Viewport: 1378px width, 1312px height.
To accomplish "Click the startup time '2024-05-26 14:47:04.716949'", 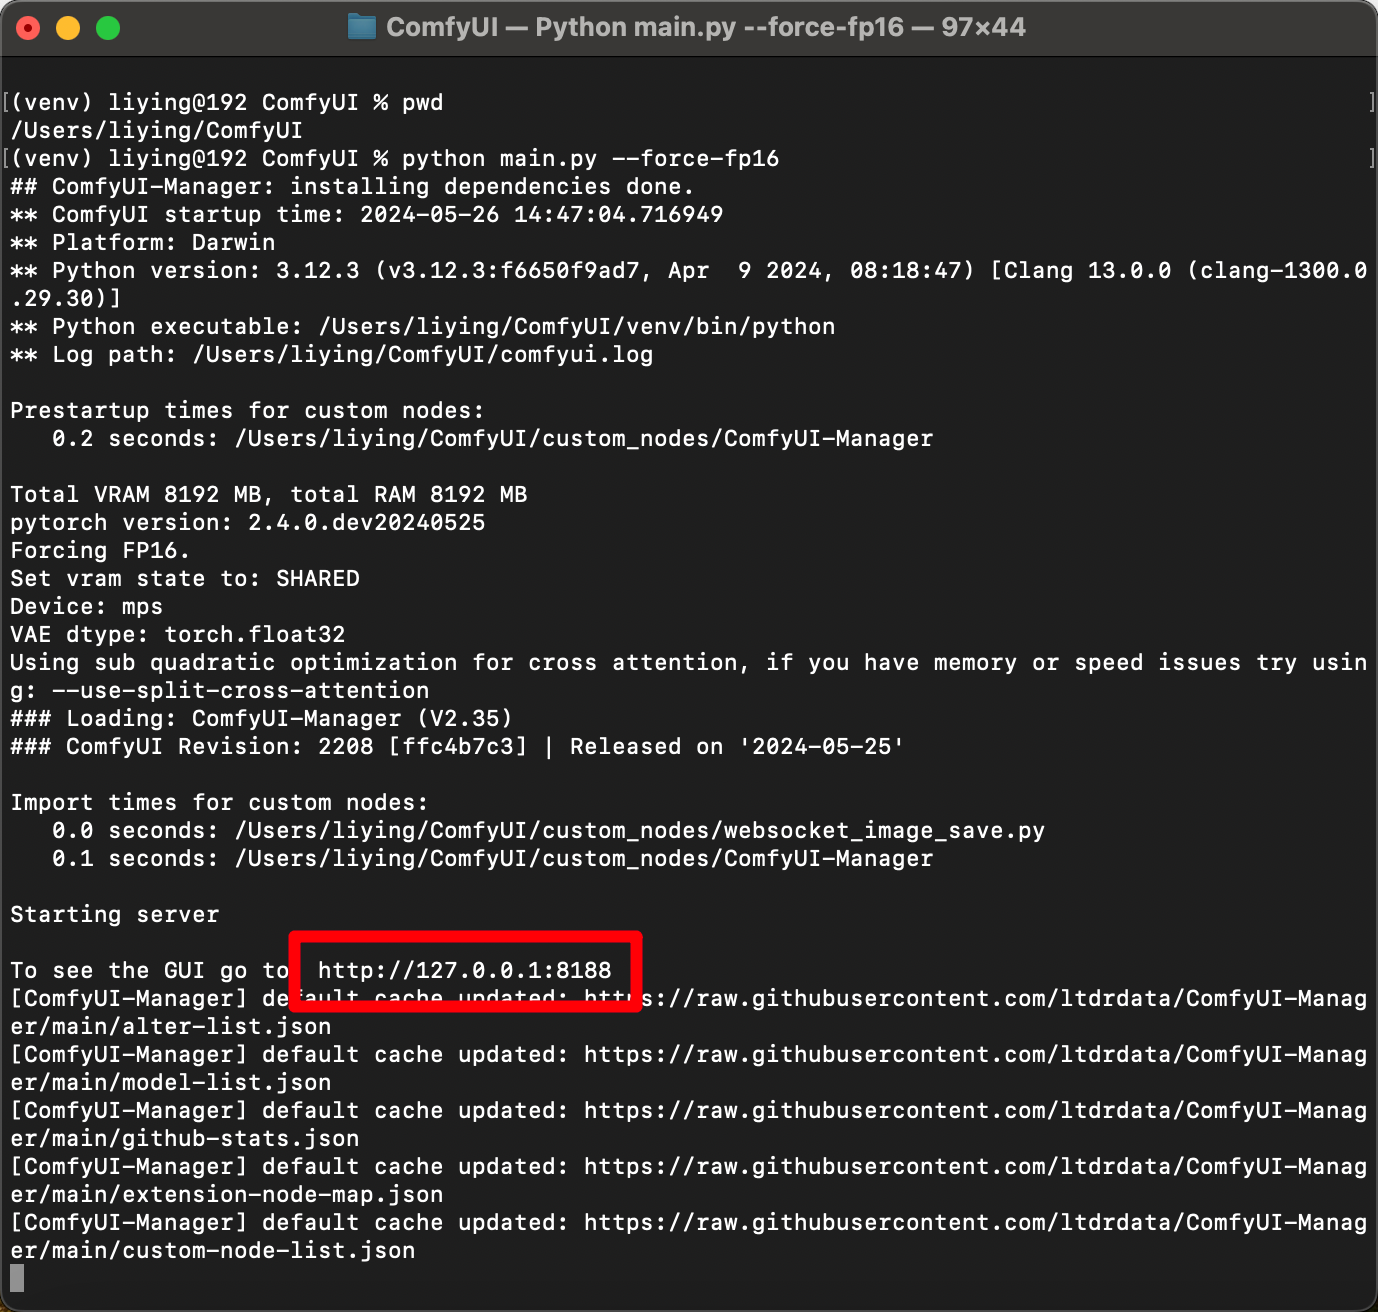I will 541,215.
